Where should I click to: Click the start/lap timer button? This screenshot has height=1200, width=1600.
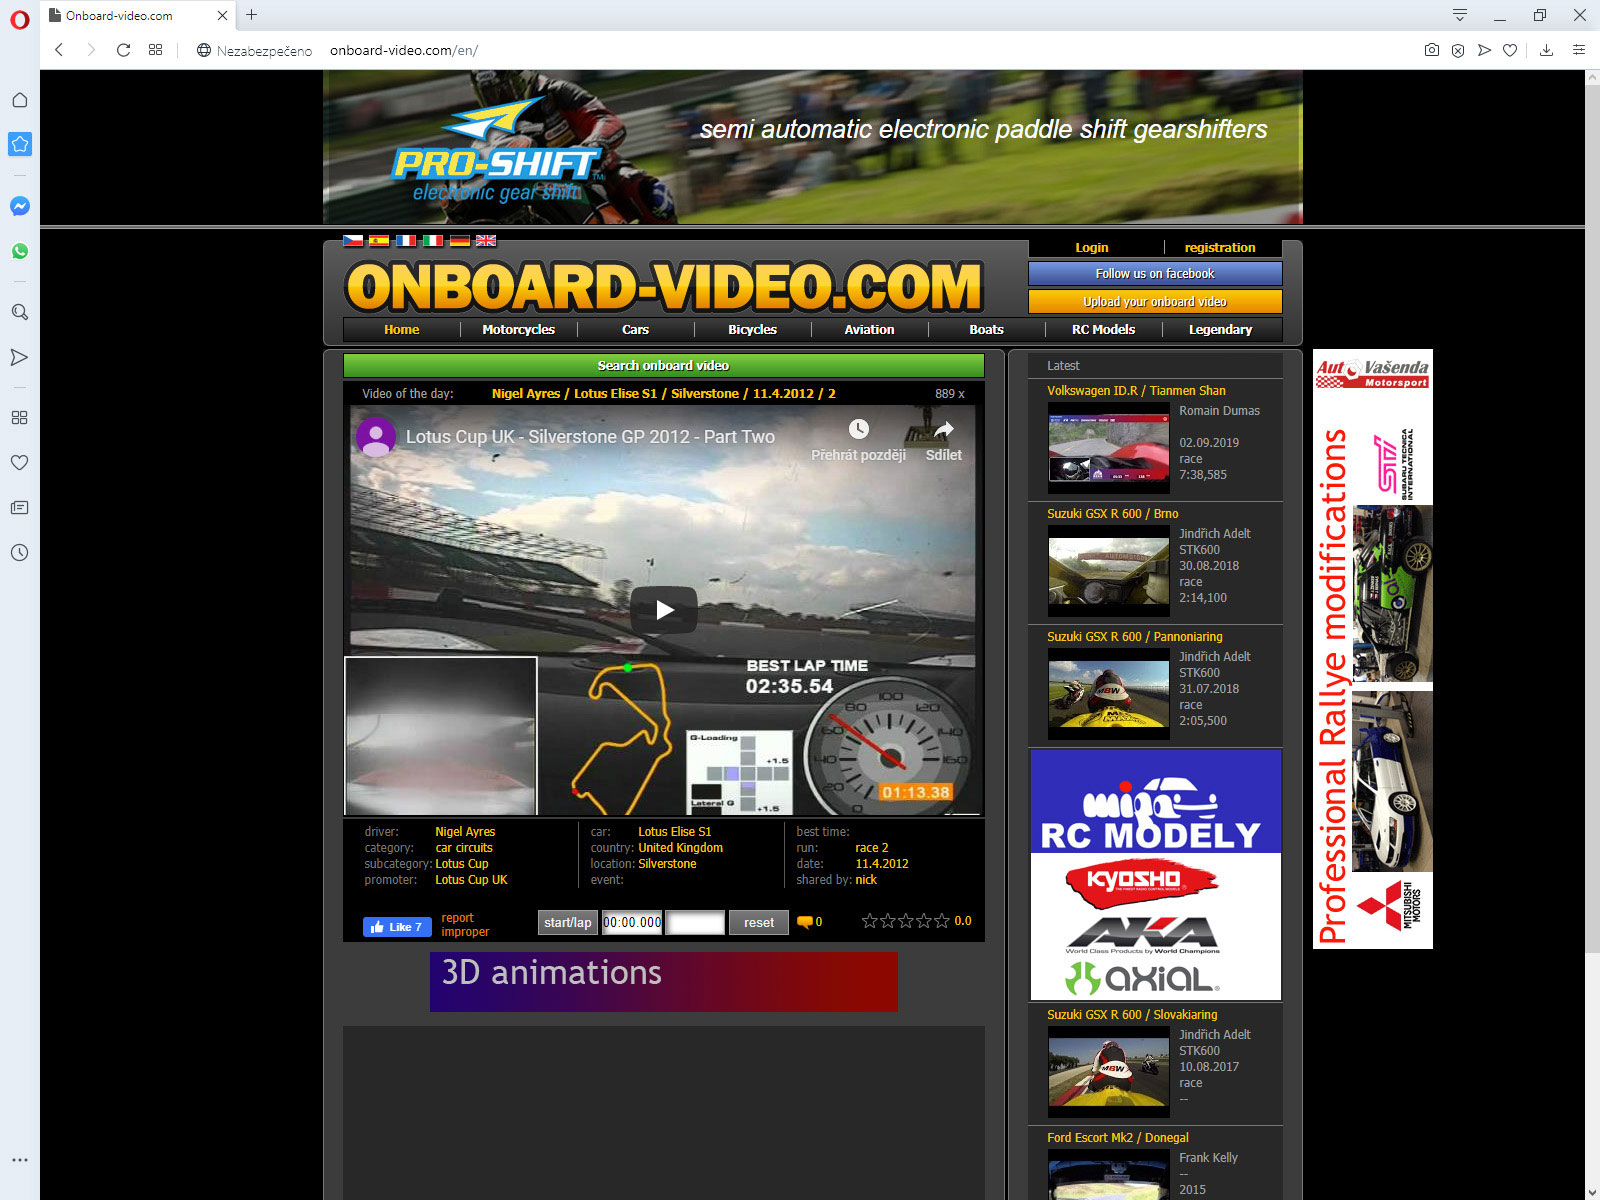click(x=567, y=922)
